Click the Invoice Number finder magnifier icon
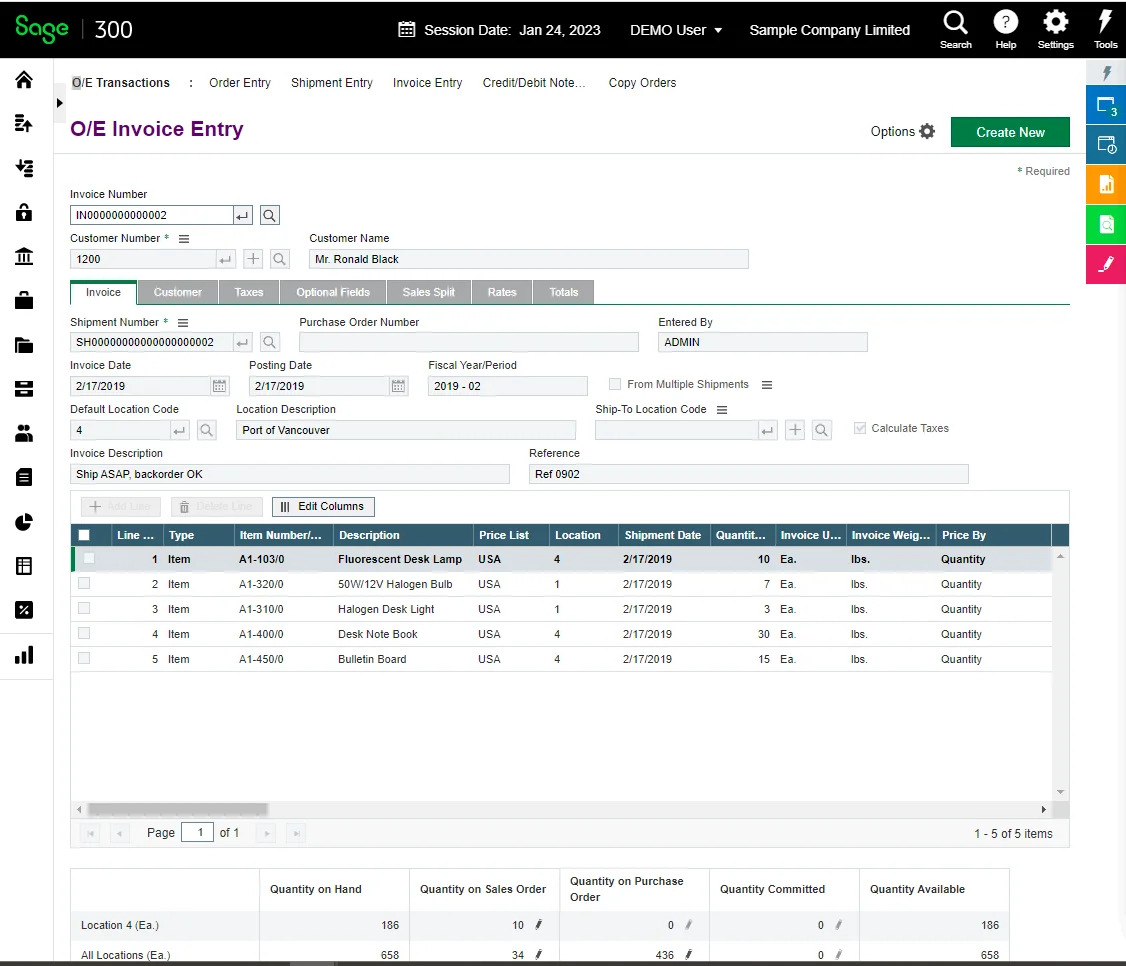The height and width of the screenshot is (966, 1126). tap(270, 215)
